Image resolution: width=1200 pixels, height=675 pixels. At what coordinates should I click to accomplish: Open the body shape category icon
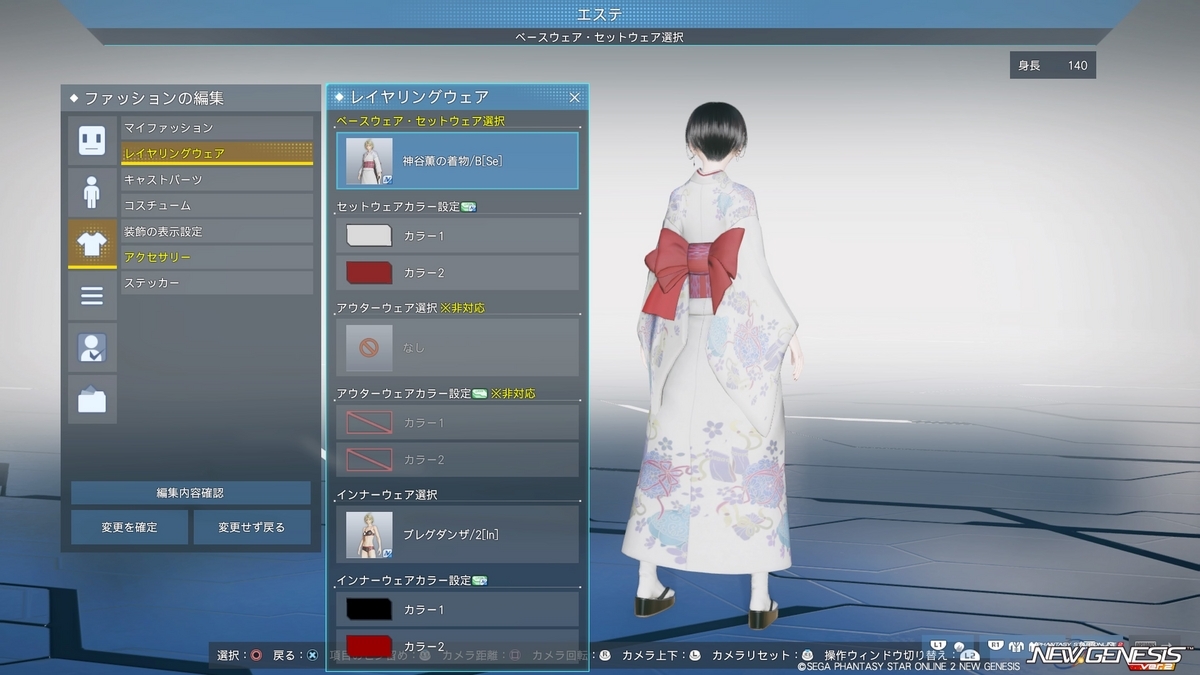click(92, 192)
